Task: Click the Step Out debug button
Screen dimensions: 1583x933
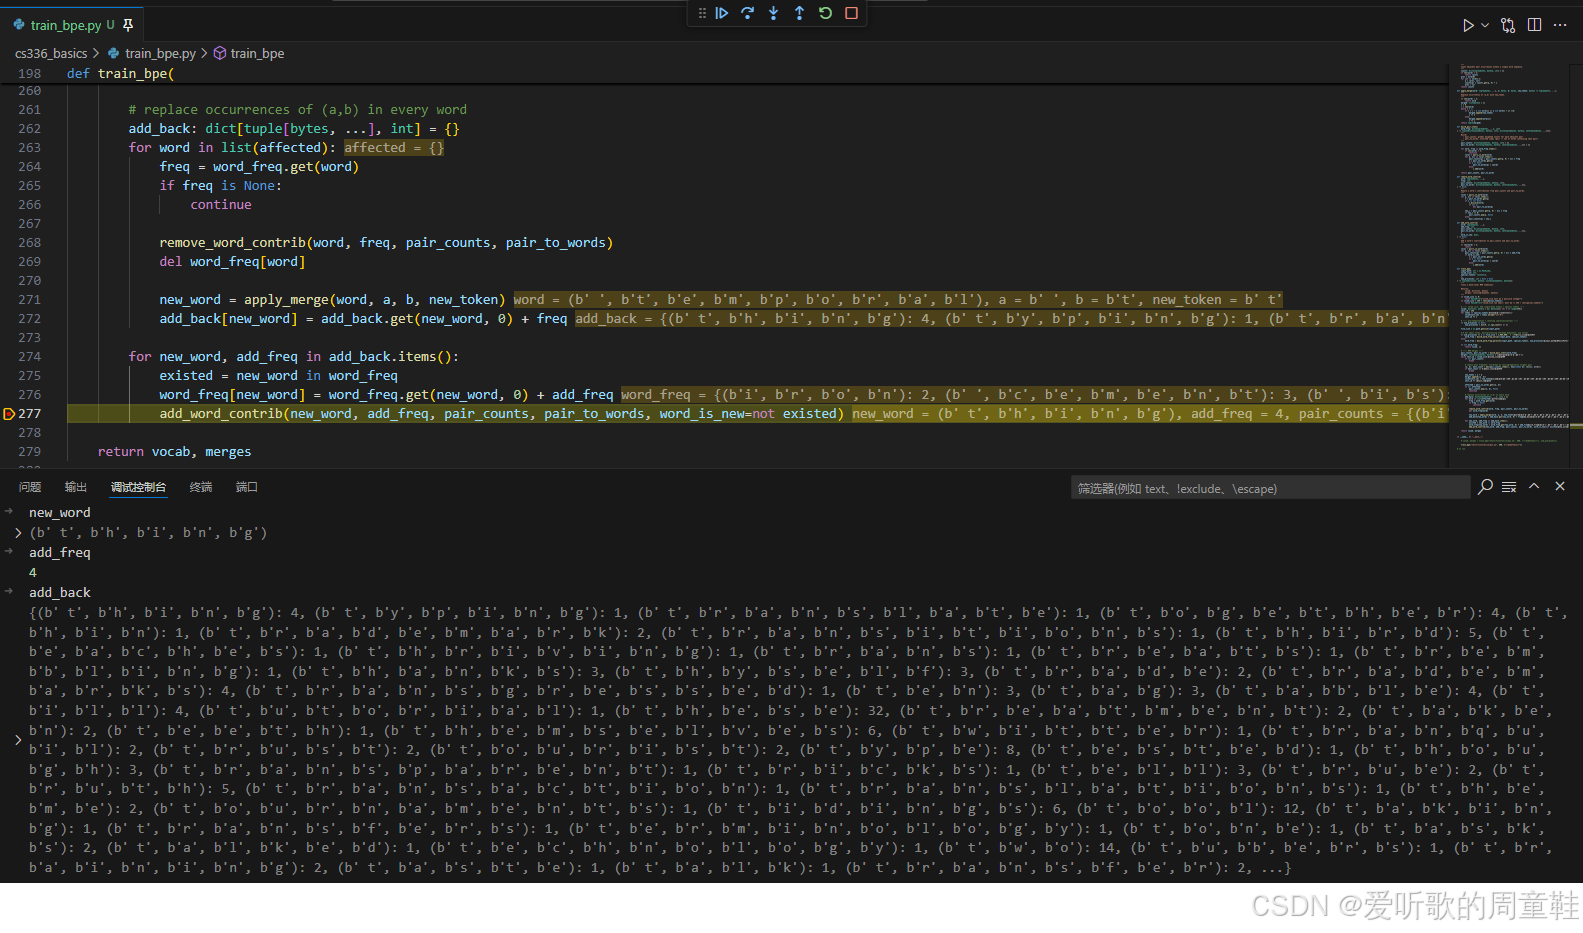Action: [x=799, y=13]
